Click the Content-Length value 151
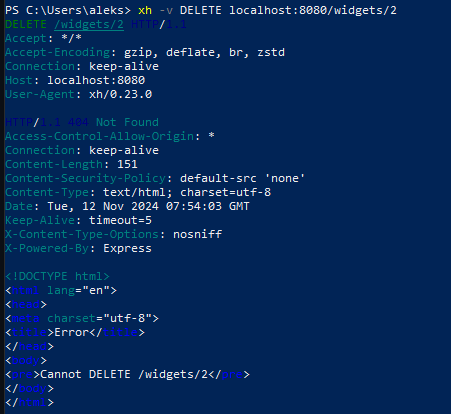The height and width of the screenshot is (414, 451). 127,164
